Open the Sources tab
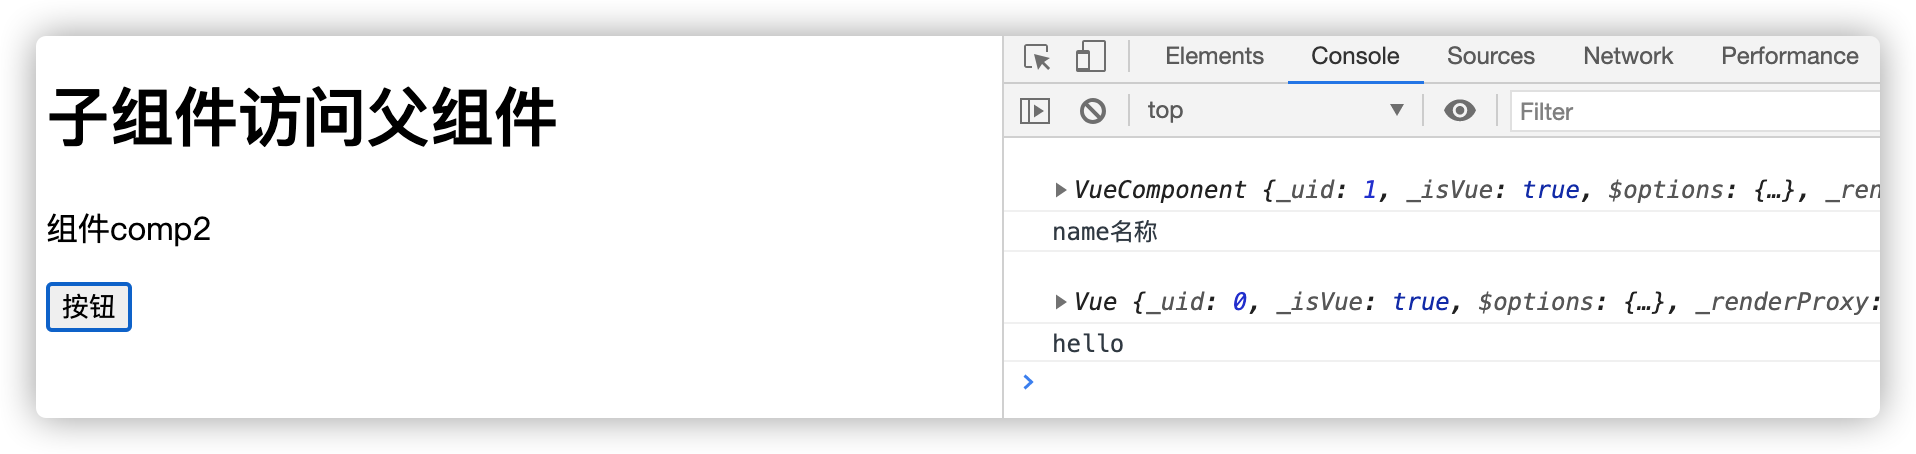This screenshot has height=454, width=1916. (x=1490, y=57)
